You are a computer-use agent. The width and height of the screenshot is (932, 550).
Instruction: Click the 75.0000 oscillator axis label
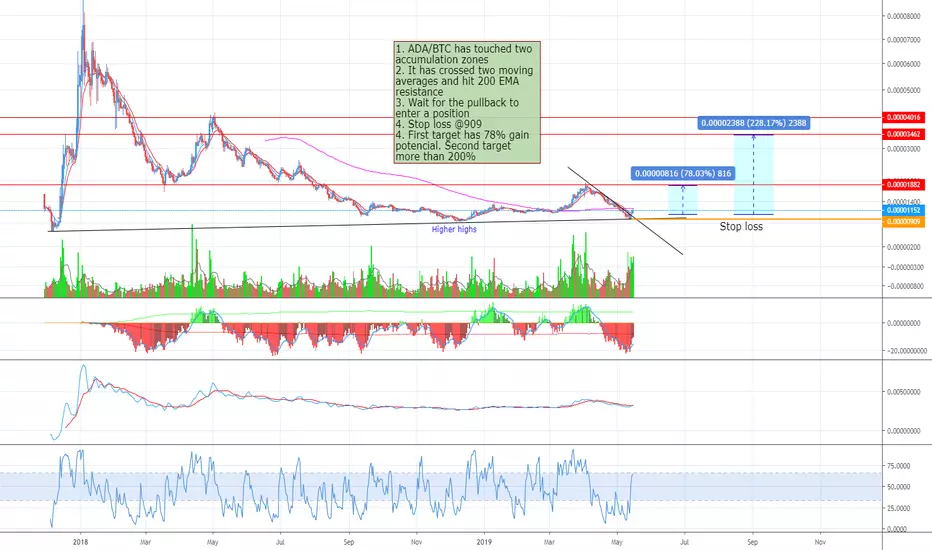click(x=898, y=466)
